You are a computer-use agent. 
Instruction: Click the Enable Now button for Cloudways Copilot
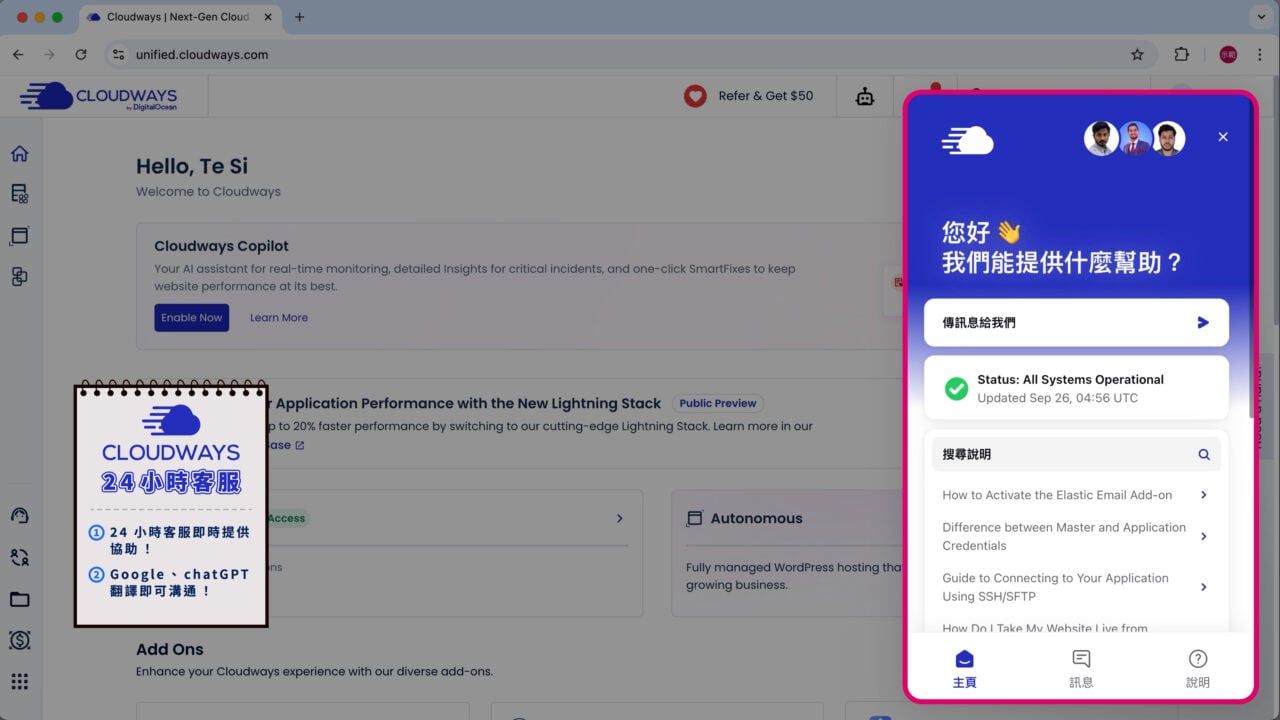(191, 317)
